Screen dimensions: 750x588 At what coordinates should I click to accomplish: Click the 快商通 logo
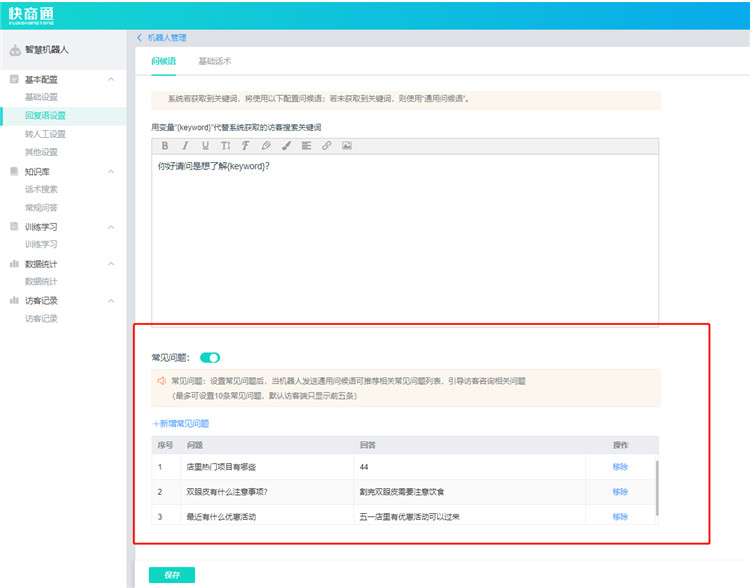tap(31, 15)
